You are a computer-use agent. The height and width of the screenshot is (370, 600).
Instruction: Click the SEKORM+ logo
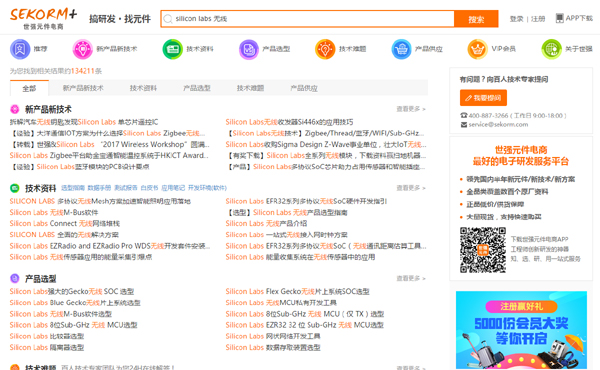click(x=43, y=18)
